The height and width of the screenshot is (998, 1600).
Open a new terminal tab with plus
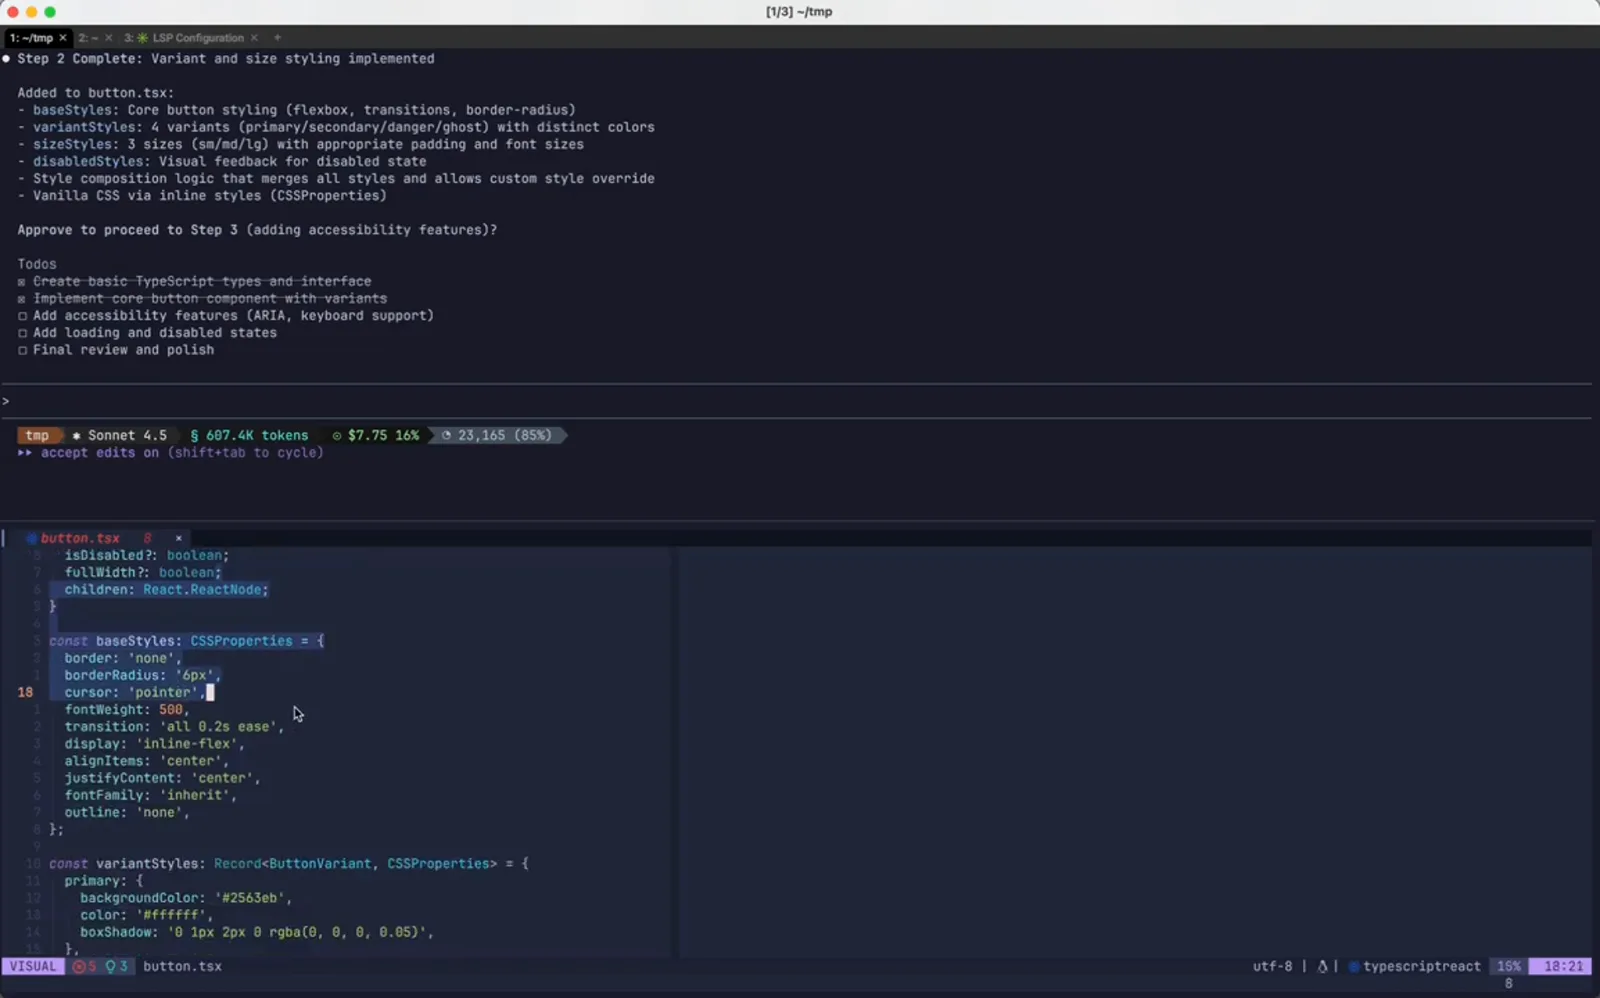(x=278, y=38)
